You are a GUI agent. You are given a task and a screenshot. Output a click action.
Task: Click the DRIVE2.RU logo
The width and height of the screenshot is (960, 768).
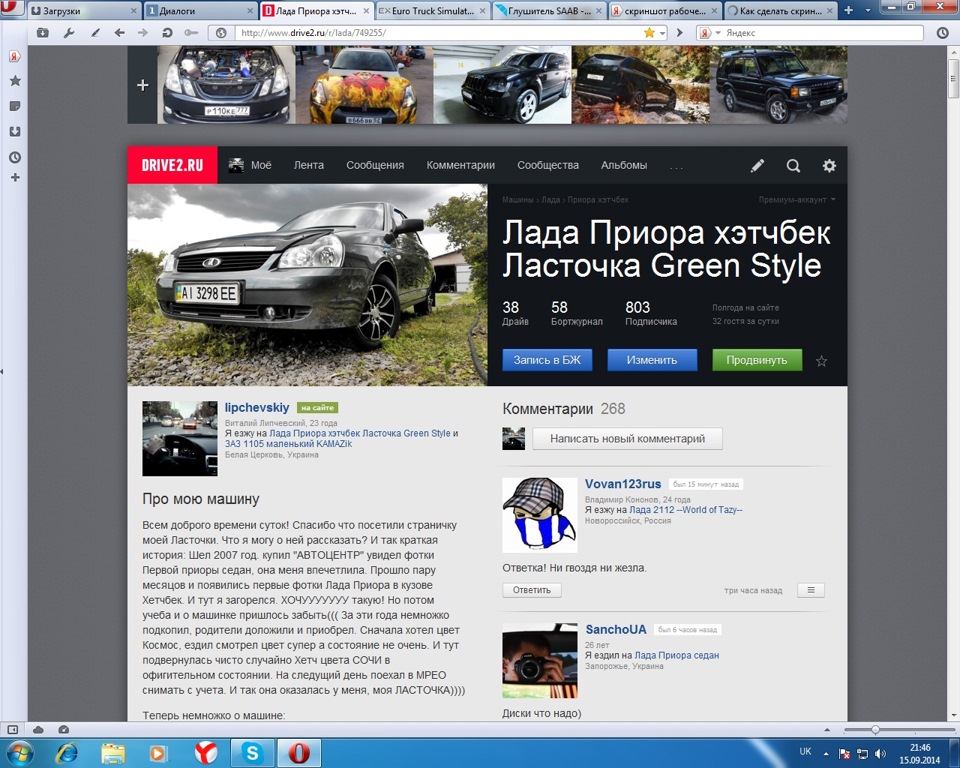coord(172,165)
